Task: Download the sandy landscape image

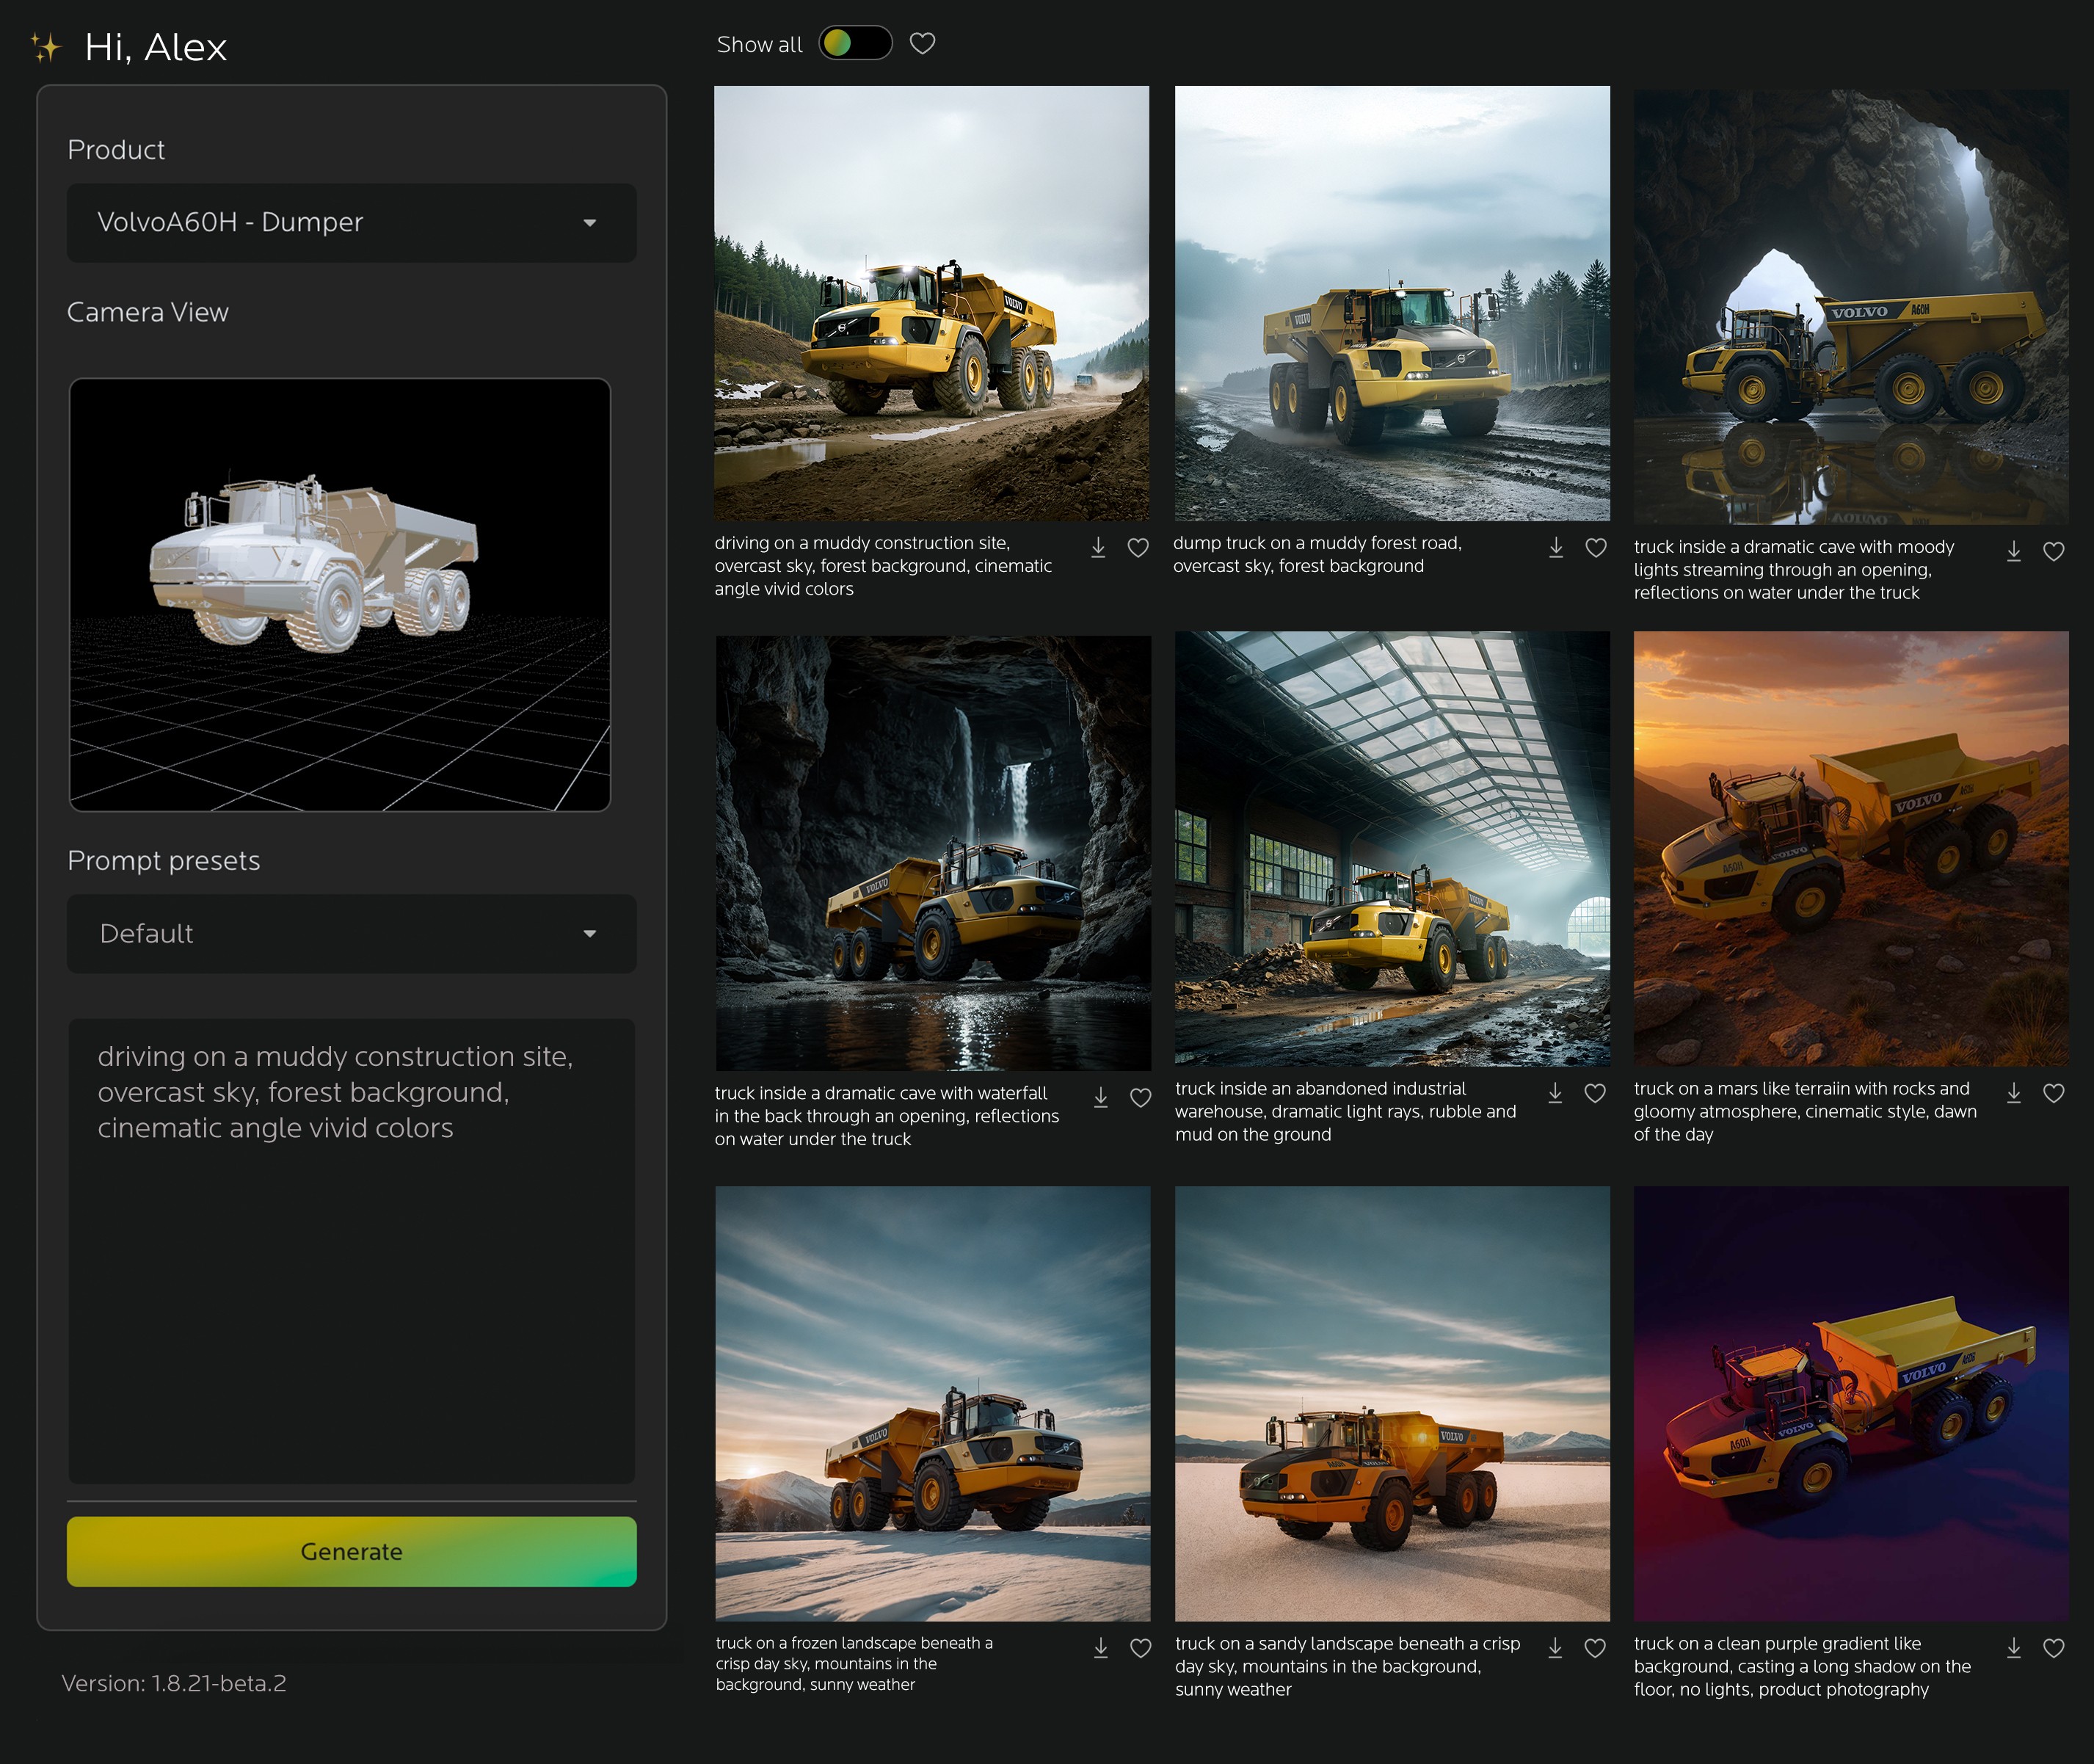Action: coord(1555,1647)
